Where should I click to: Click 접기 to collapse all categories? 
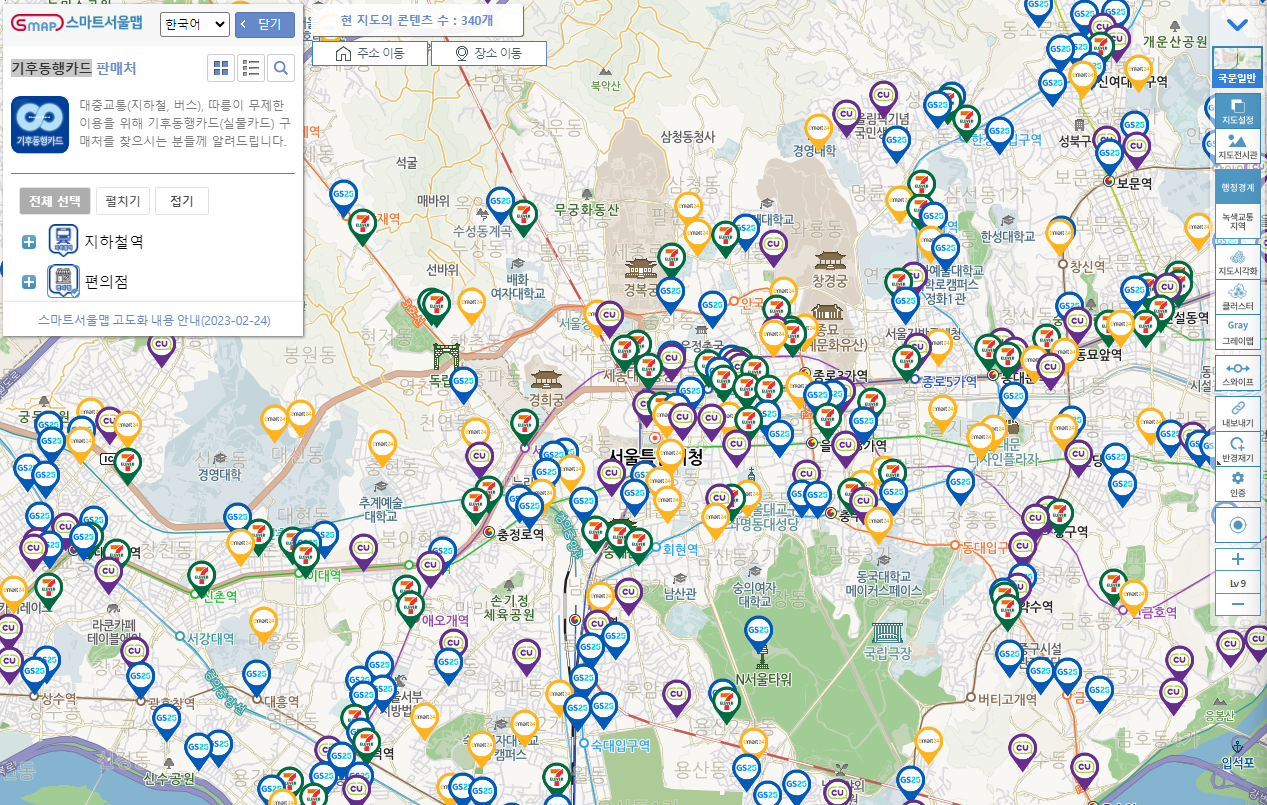tap(182, 201)
